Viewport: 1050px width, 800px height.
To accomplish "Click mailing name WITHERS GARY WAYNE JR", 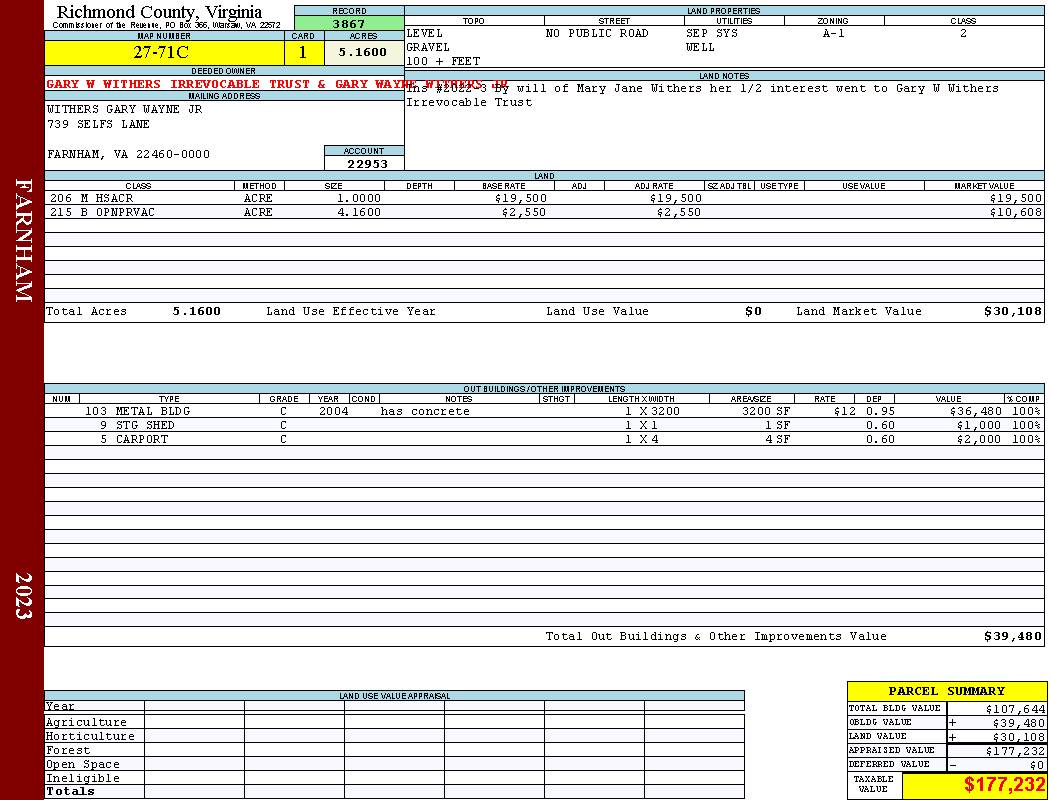I will pos(125,109).
